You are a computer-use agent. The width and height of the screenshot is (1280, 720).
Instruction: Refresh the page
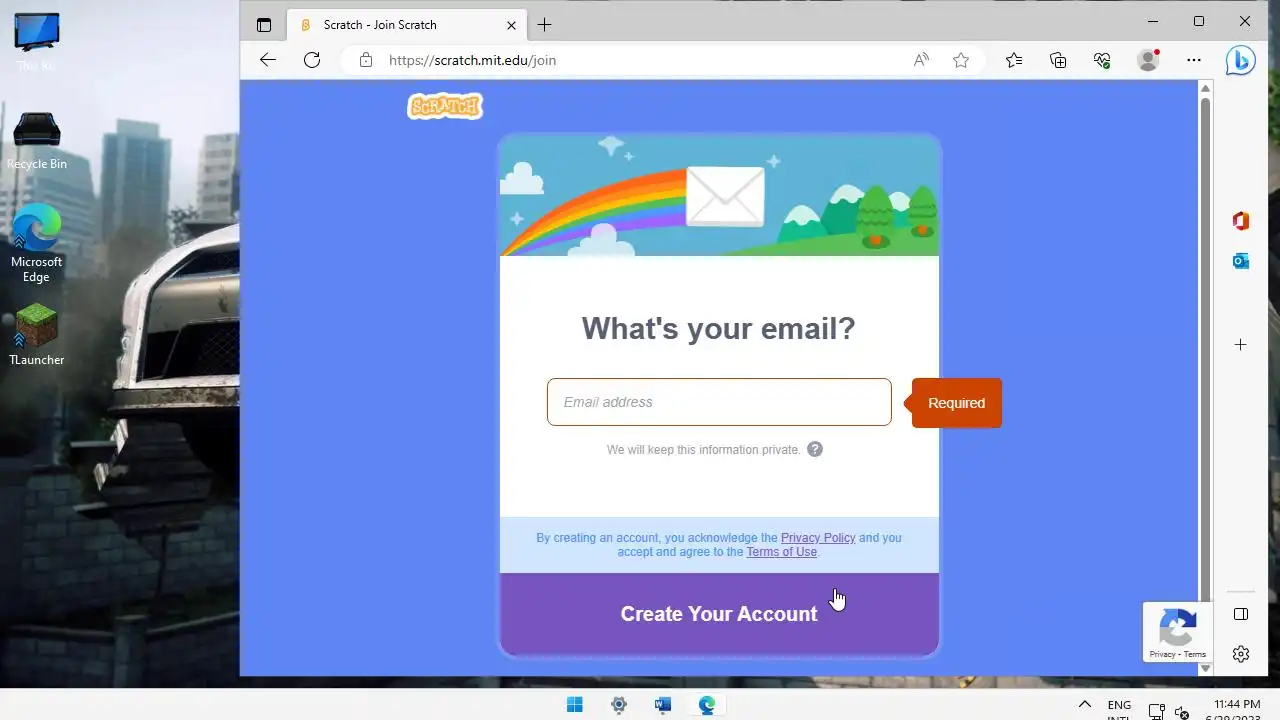[x=312, y=60]
